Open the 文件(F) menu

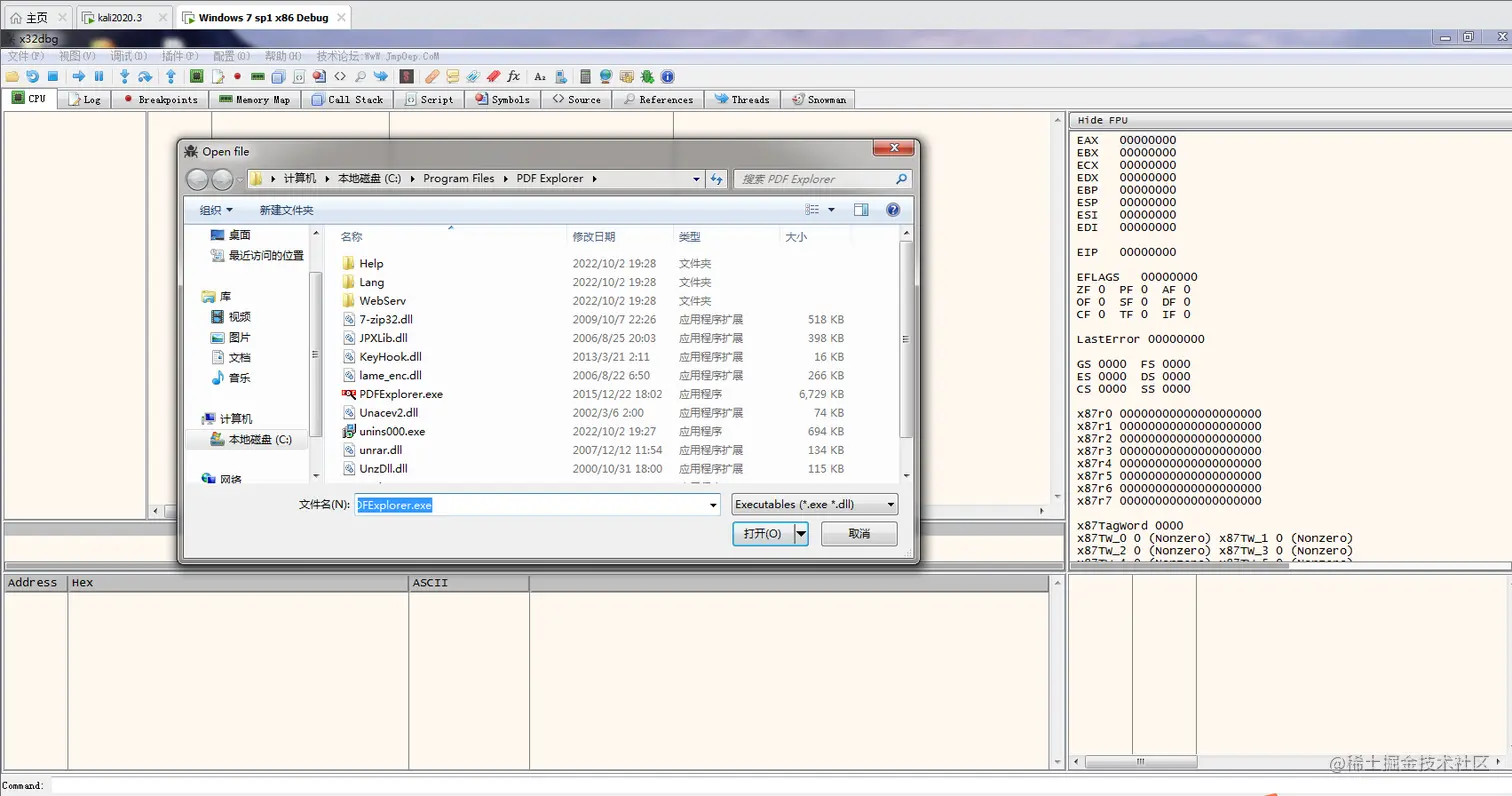25,56
